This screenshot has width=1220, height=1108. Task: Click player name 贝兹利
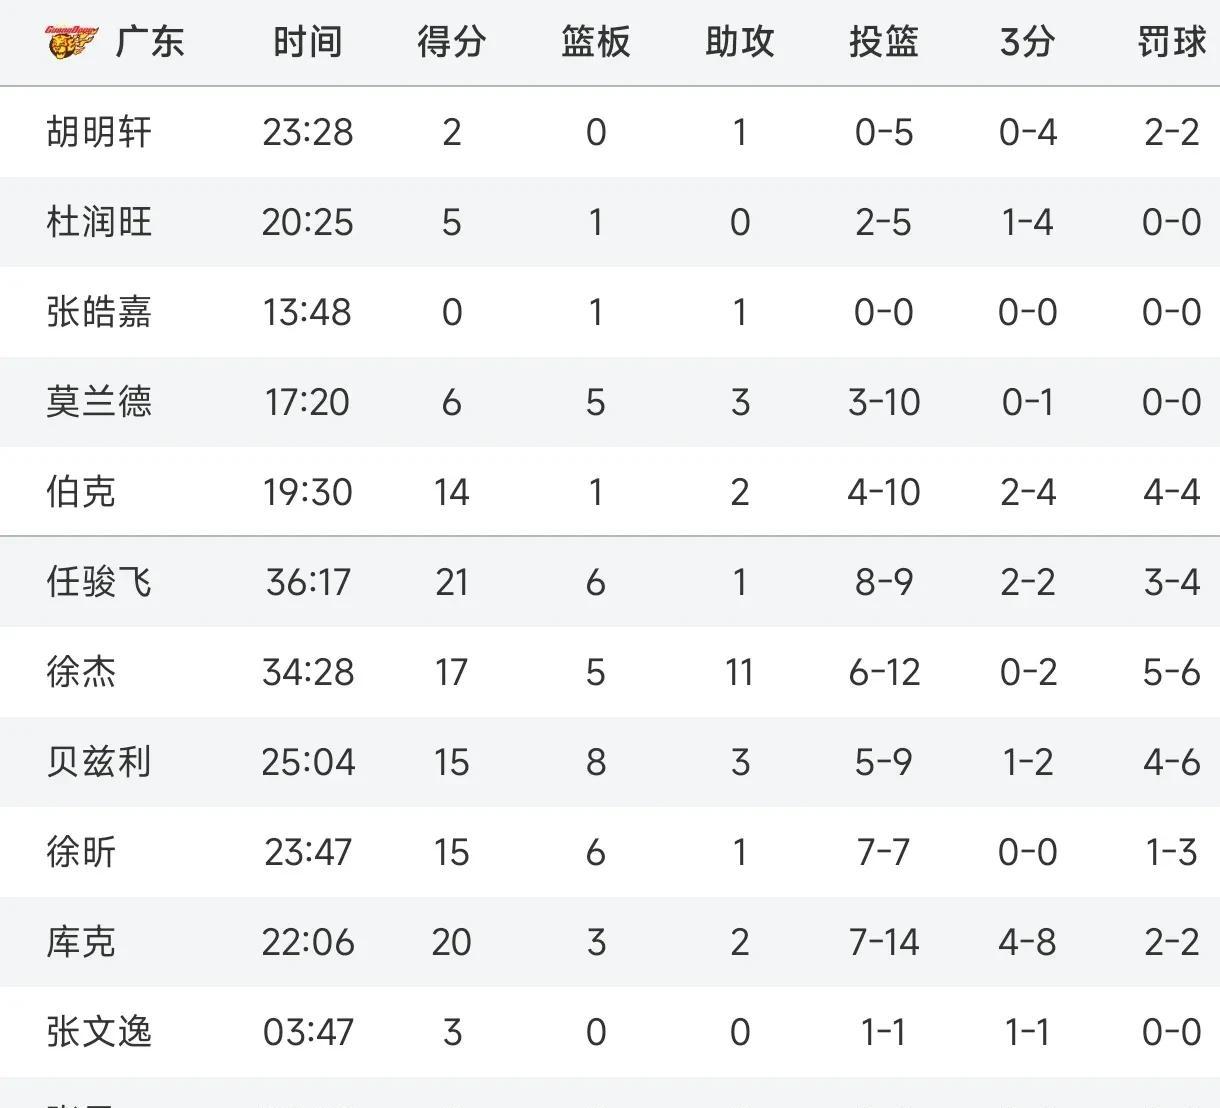[99, 762]
